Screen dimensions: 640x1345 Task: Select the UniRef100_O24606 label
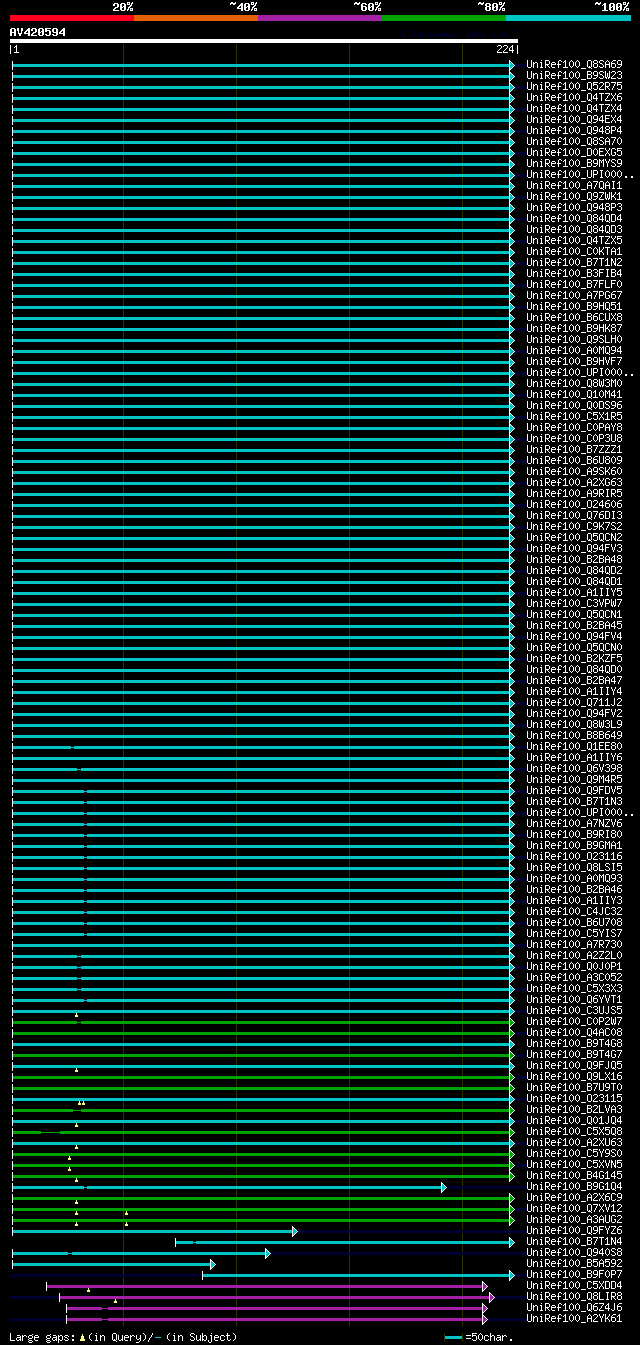click(574, 504)
